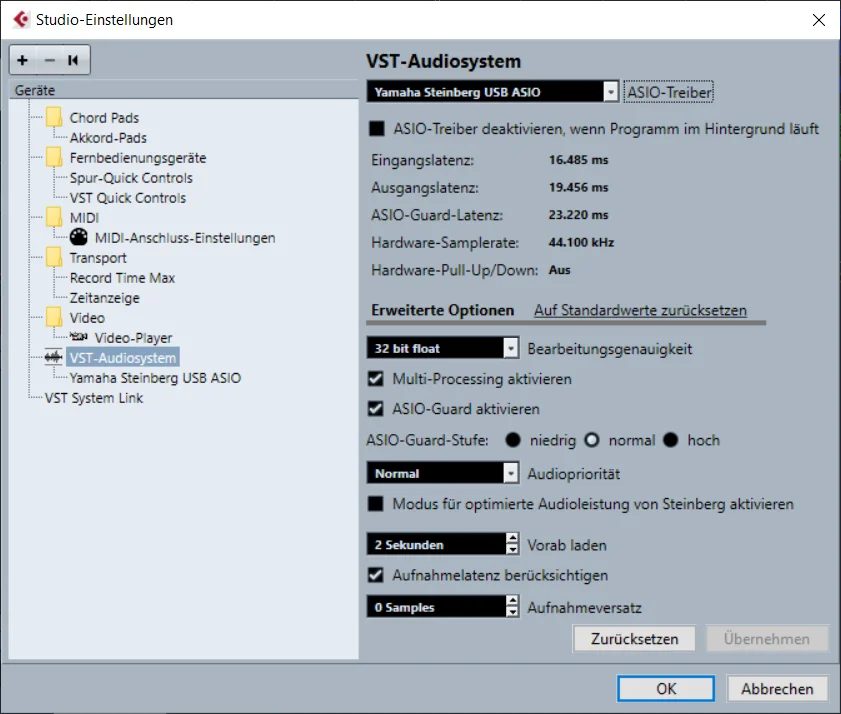Open the Audiopriorität dropdown
Screen dimensions: 841x714
coord(443,474)
